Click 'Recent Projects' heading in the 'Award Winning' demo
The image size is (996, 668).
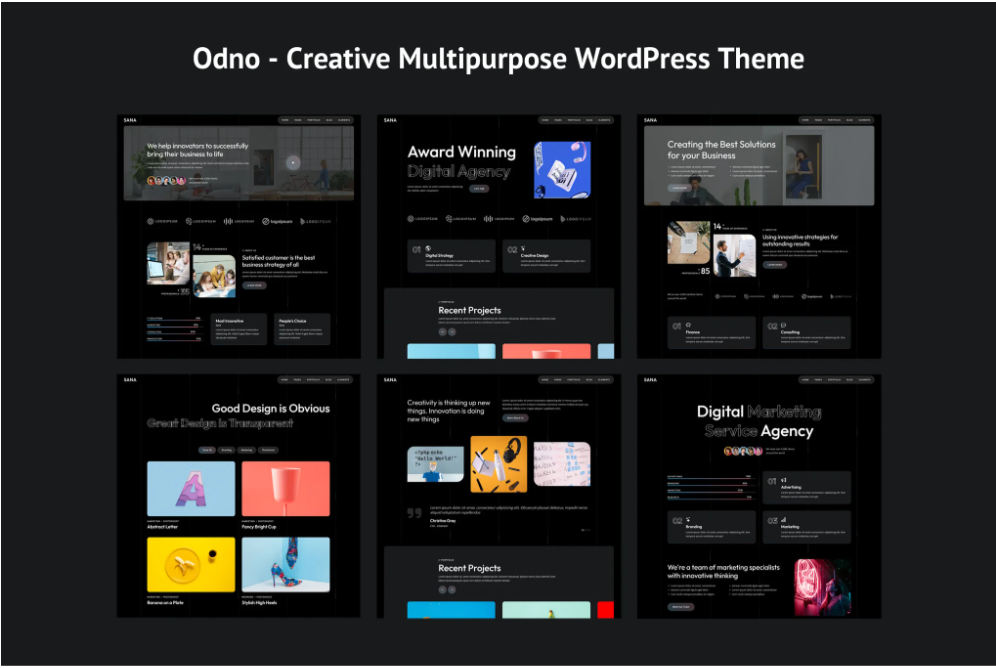coord(469,311)
